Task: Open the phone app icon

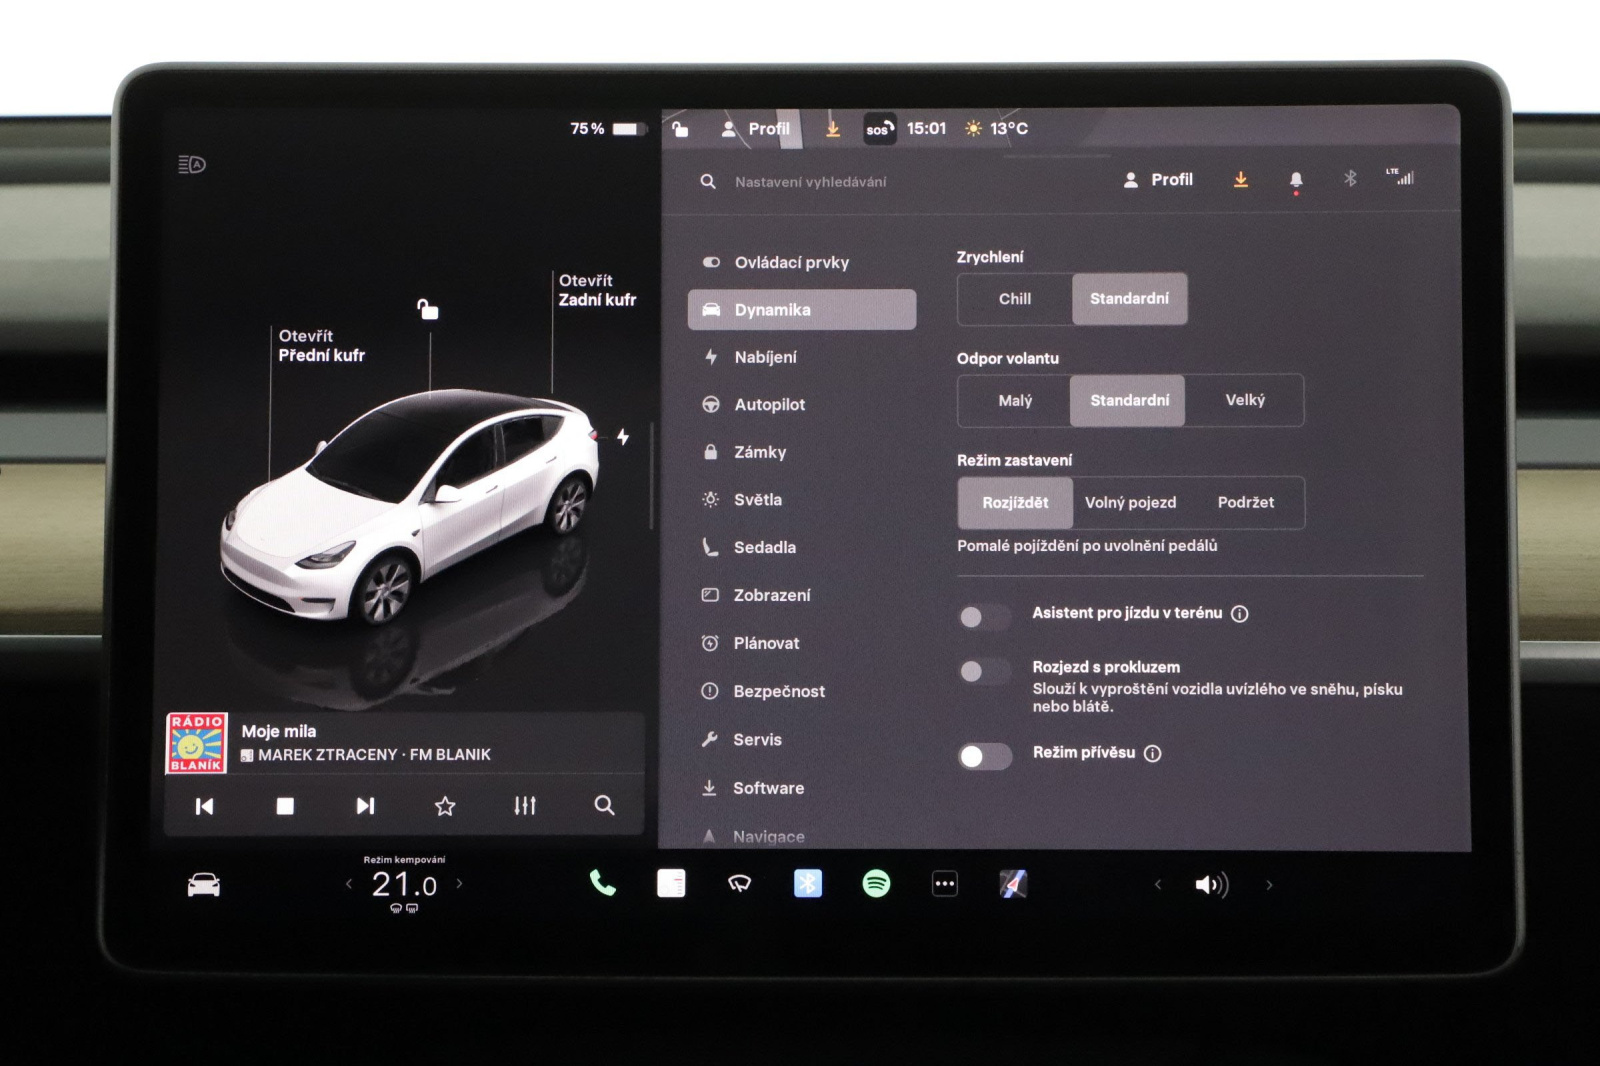Action: pyautogui.click(x=602, y=883)
